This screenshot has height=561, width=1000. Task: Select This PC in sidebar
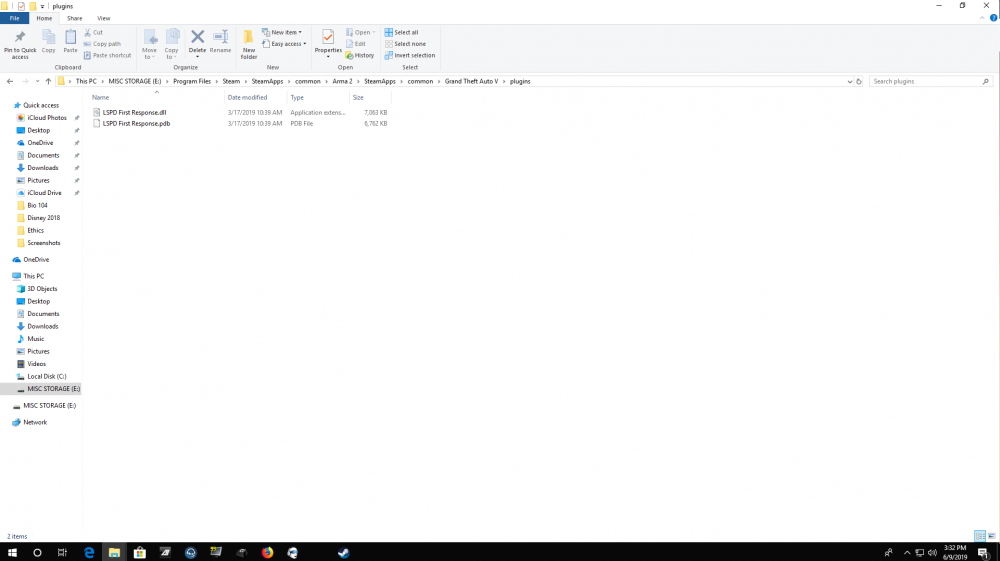coord(33,276)
